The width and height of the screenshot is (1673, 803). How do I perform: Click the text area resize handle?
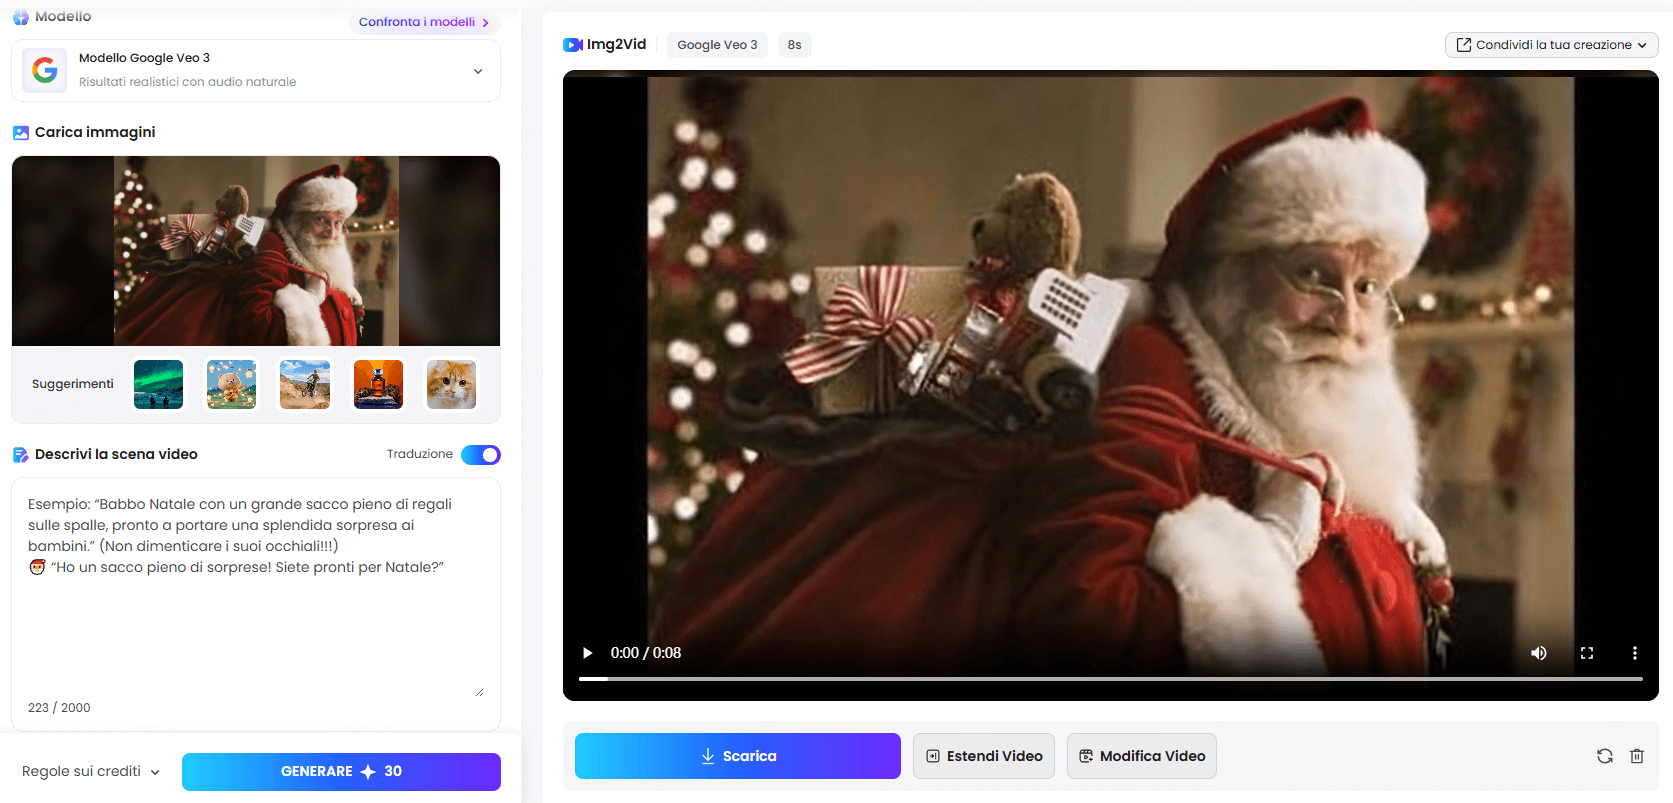click(480, 692)
